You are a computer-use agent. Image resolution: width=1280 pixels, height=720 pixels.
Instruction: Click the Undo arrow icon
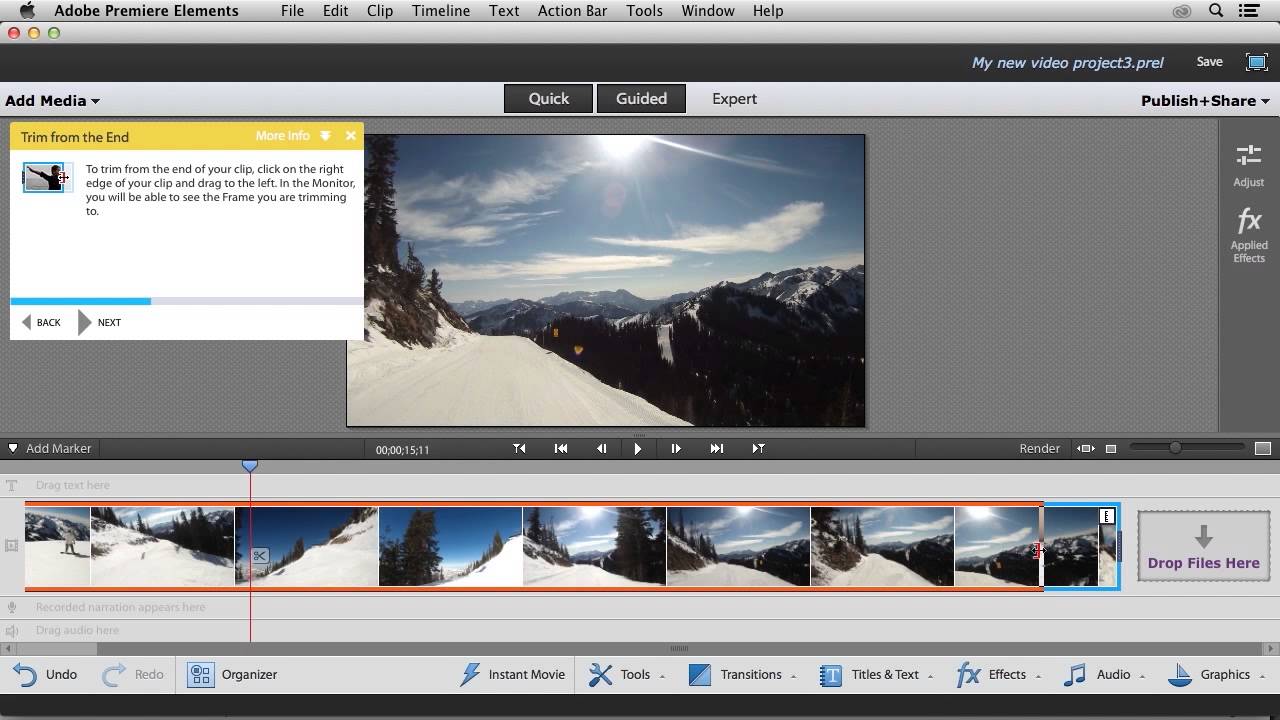(x=26, y=675)
